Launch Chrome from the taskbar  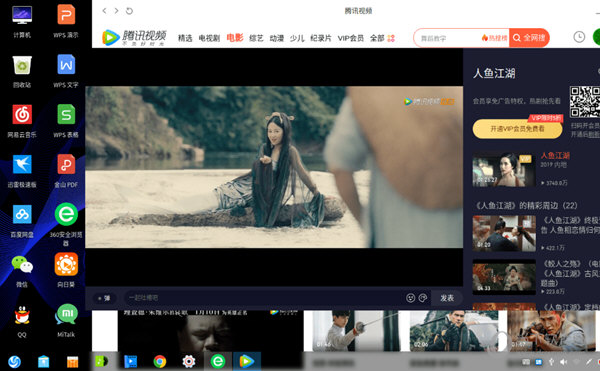tap(160, 361)
